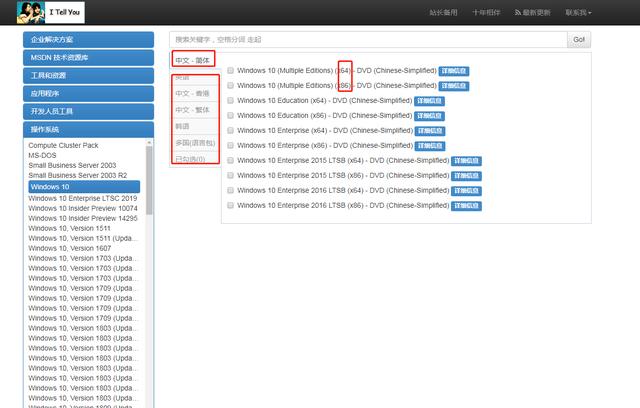Select Windows 10, Version 1511 entry

click(x=69, y=228)
